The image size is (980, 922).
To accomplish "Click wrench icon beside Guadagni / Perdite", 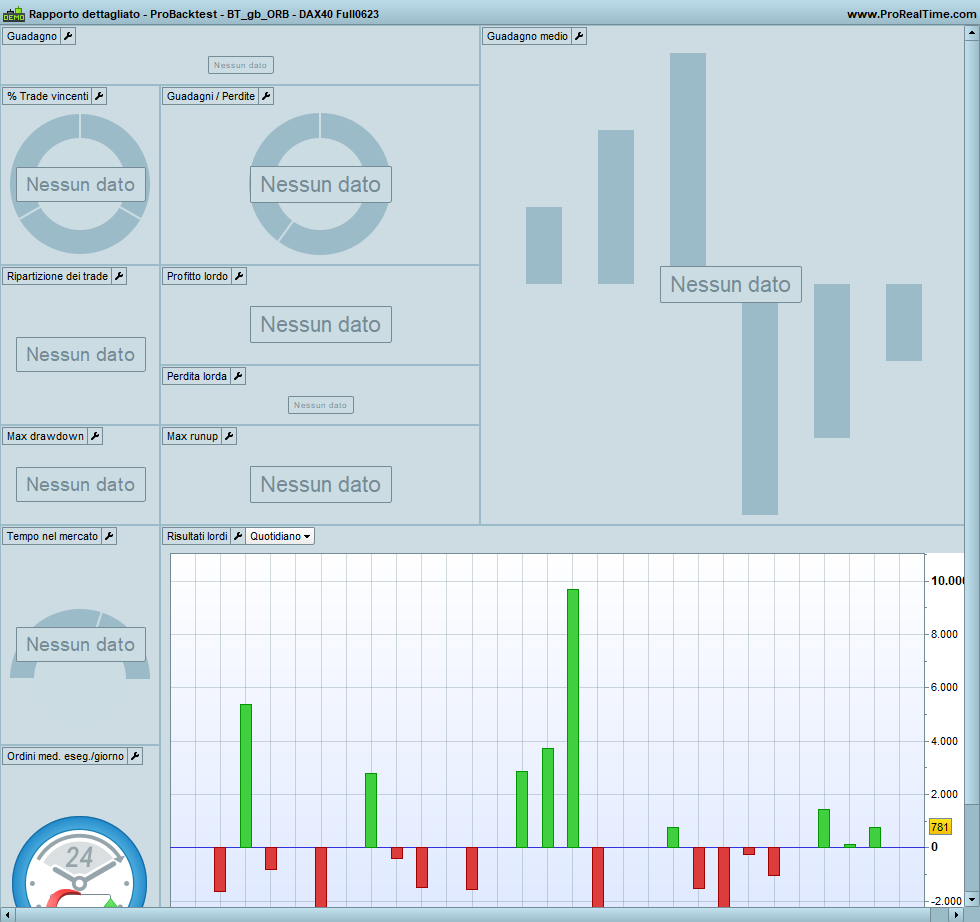I will click(266, 96).
